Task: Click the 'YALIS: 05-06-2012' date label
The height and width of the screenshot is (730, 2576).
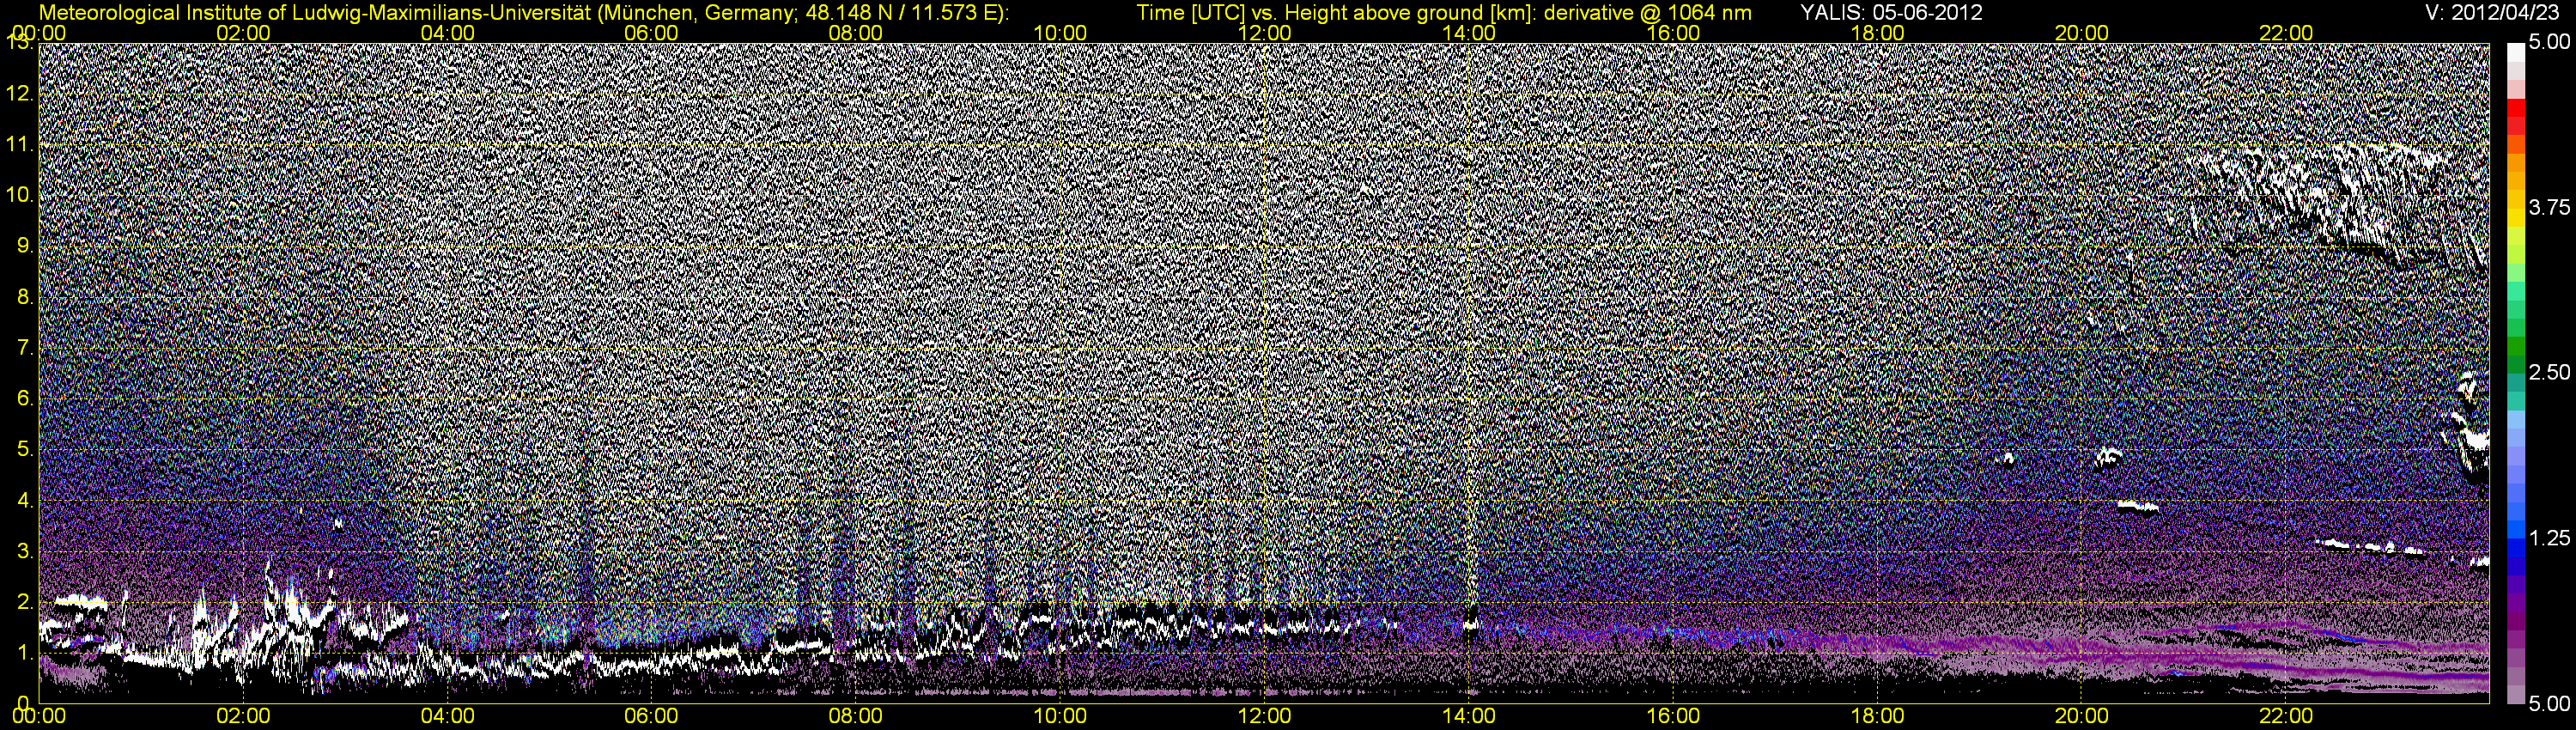Action: click(1892, 13)
